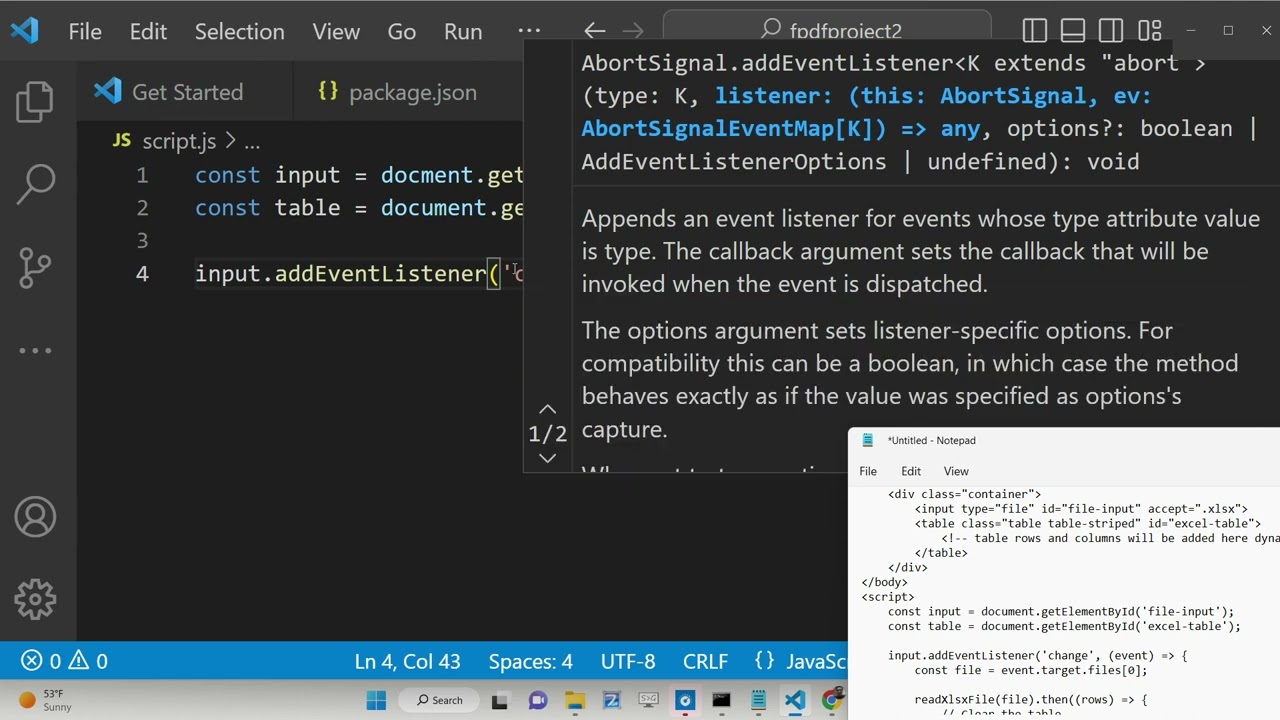Switch to the package.json tab
The width and height of the screenshot is (1280, 720).
coord(397,92)
